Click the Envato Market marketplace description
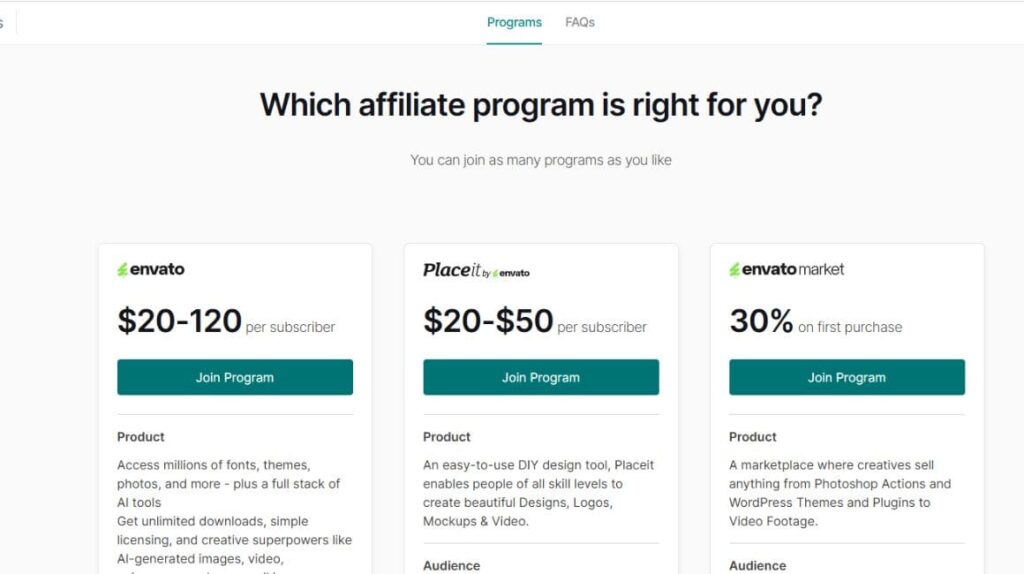 point(840,493)
